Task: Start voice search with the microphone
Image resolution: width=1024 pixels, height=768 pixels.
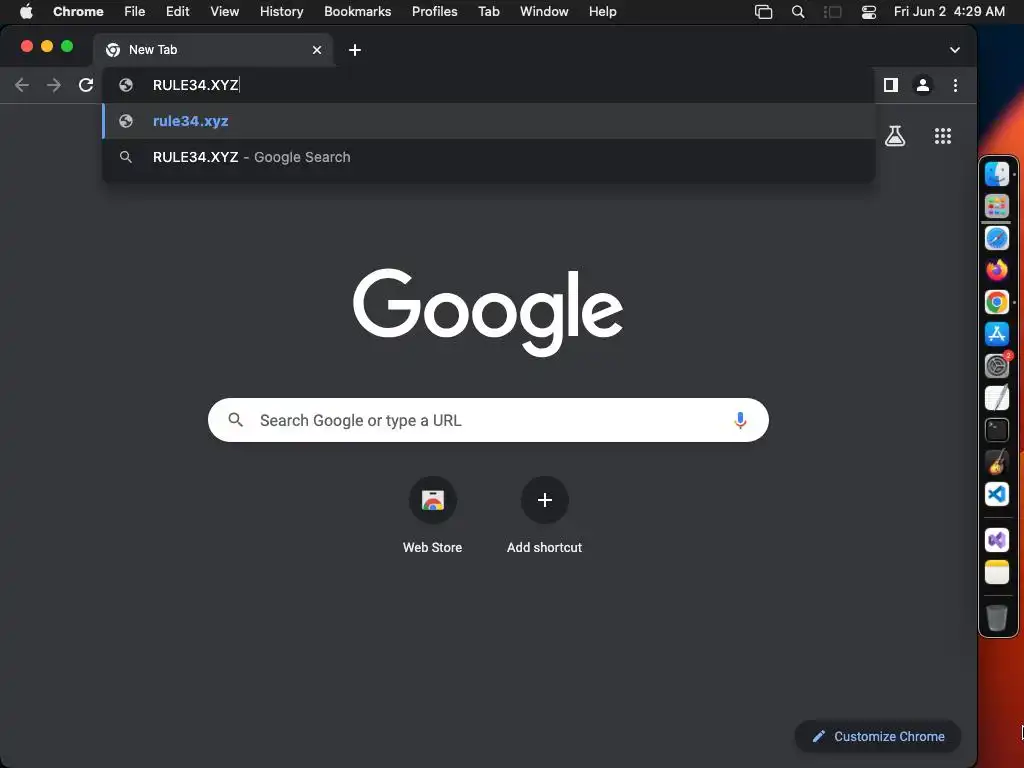Action: (x=740, y=420)
